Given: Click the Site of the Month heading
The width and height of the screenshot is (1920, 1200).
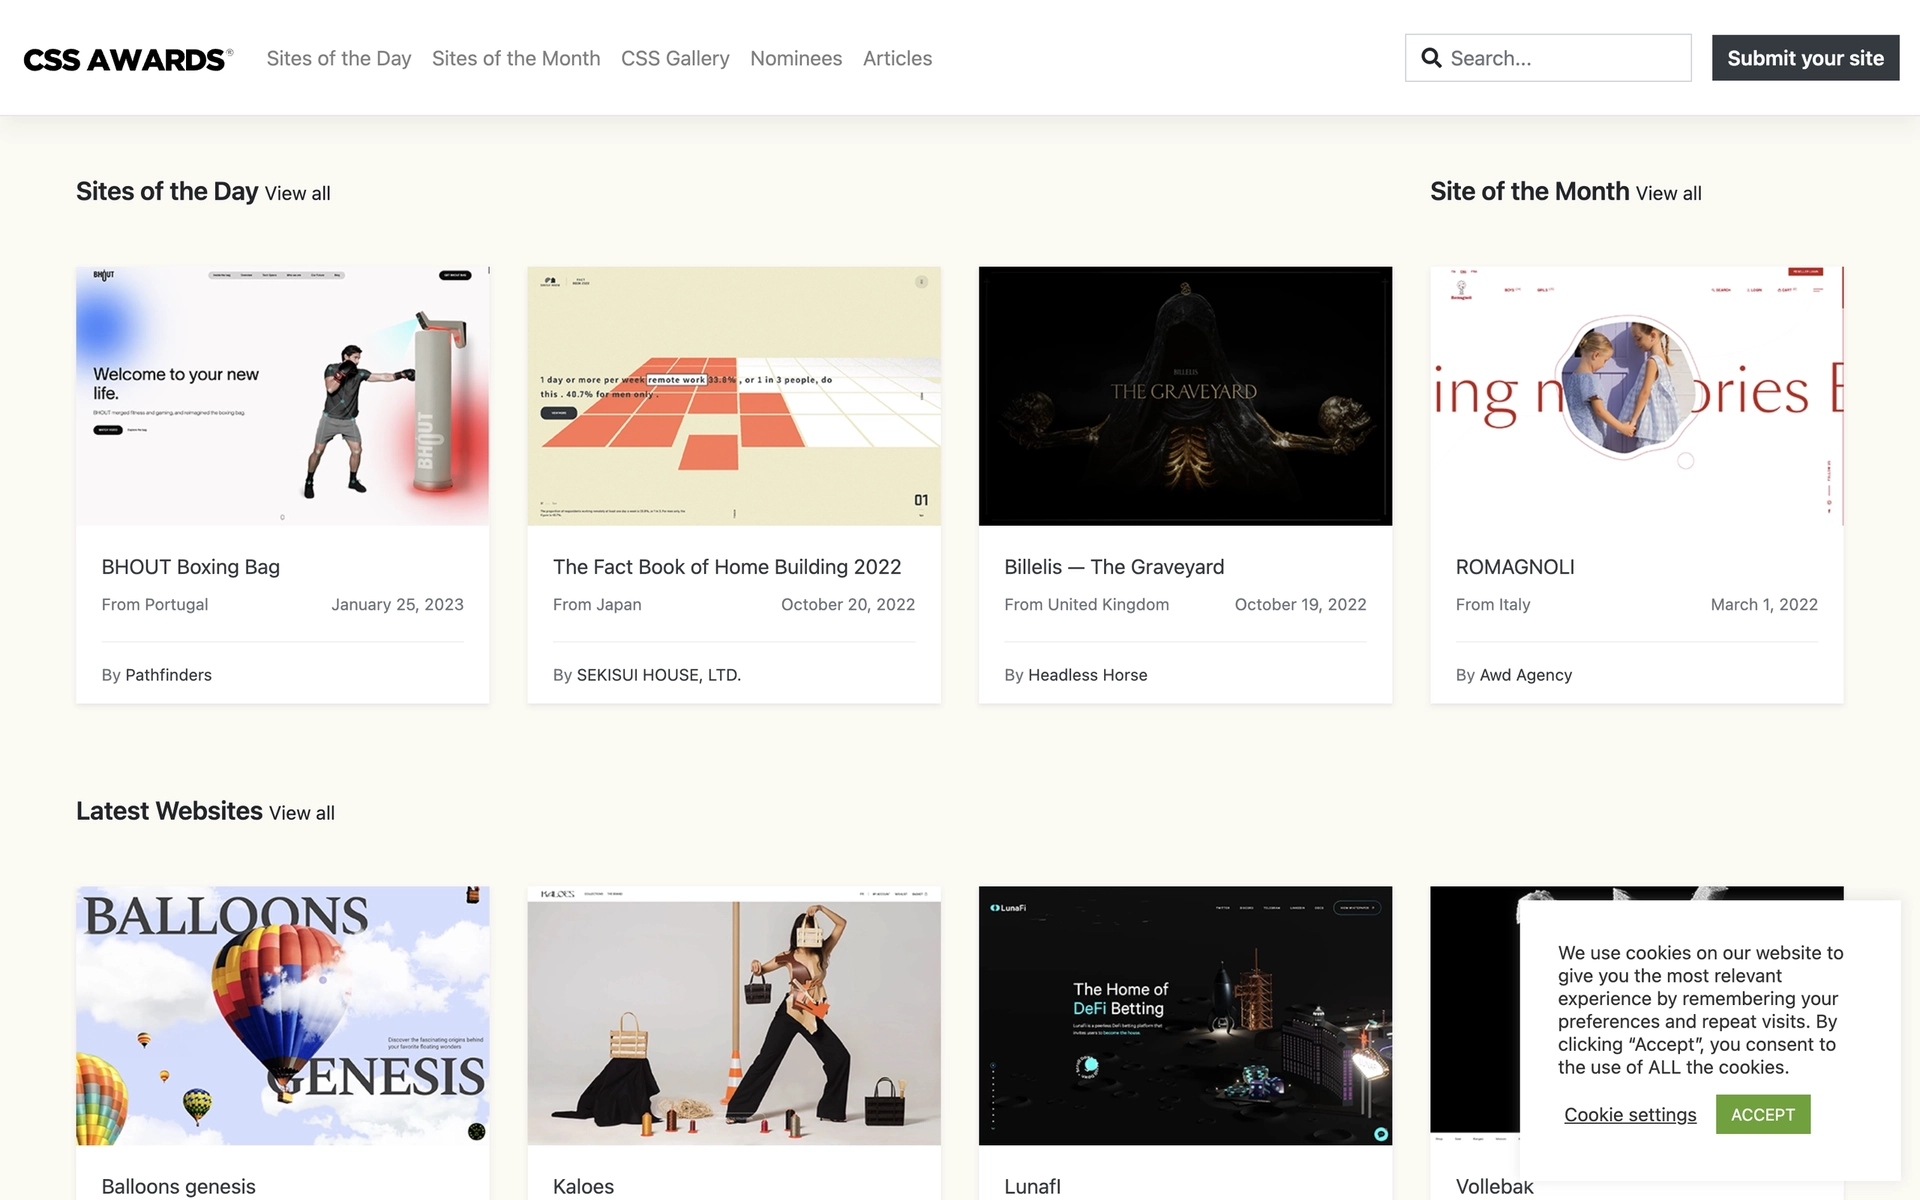Looking at the screenshot, I should 1530,191.
